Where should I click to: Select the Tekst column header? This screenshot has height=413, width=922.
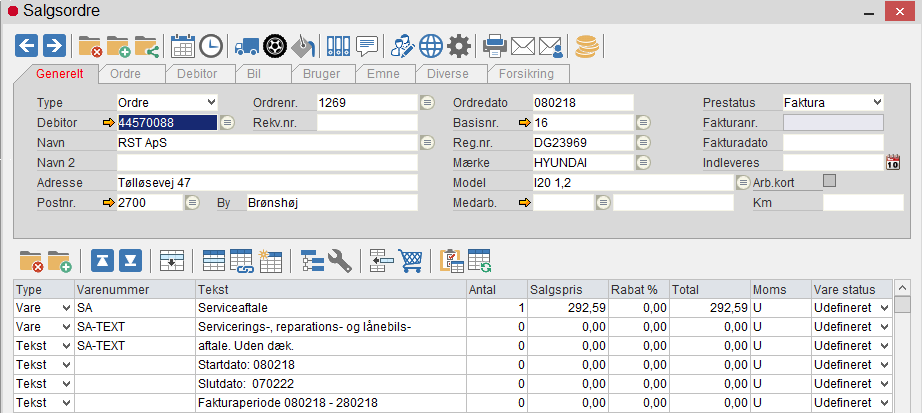pyautogui.click(x=331, y=289)
